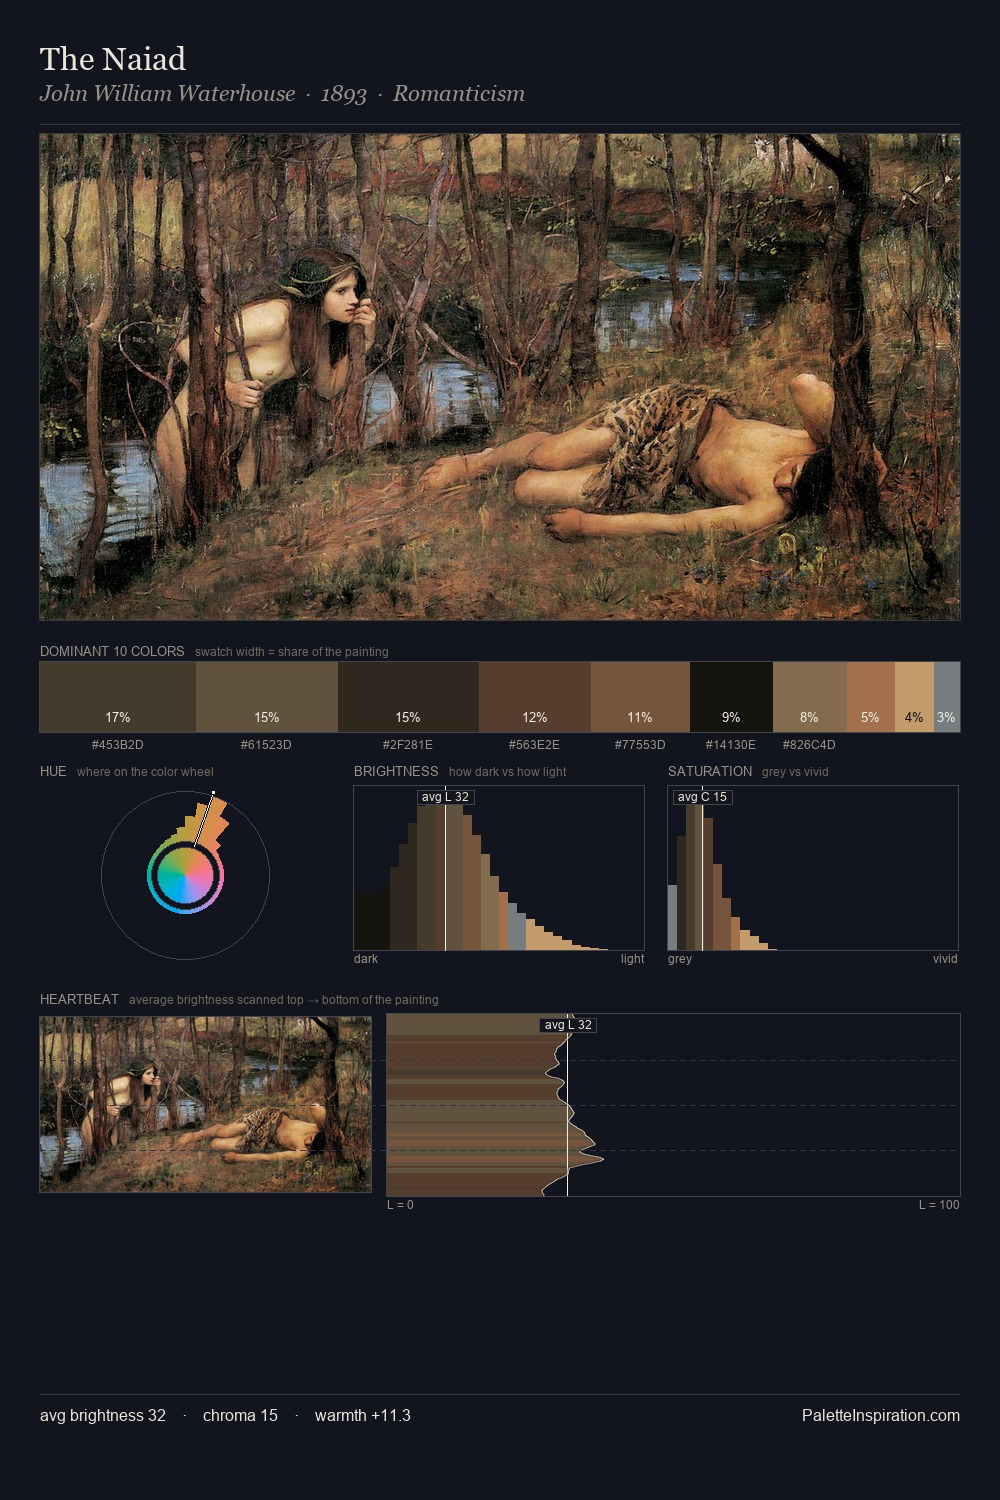Click the HUE section heading
The height and width of the screenshot is (1500, 1000).
[x=53, y=771]
